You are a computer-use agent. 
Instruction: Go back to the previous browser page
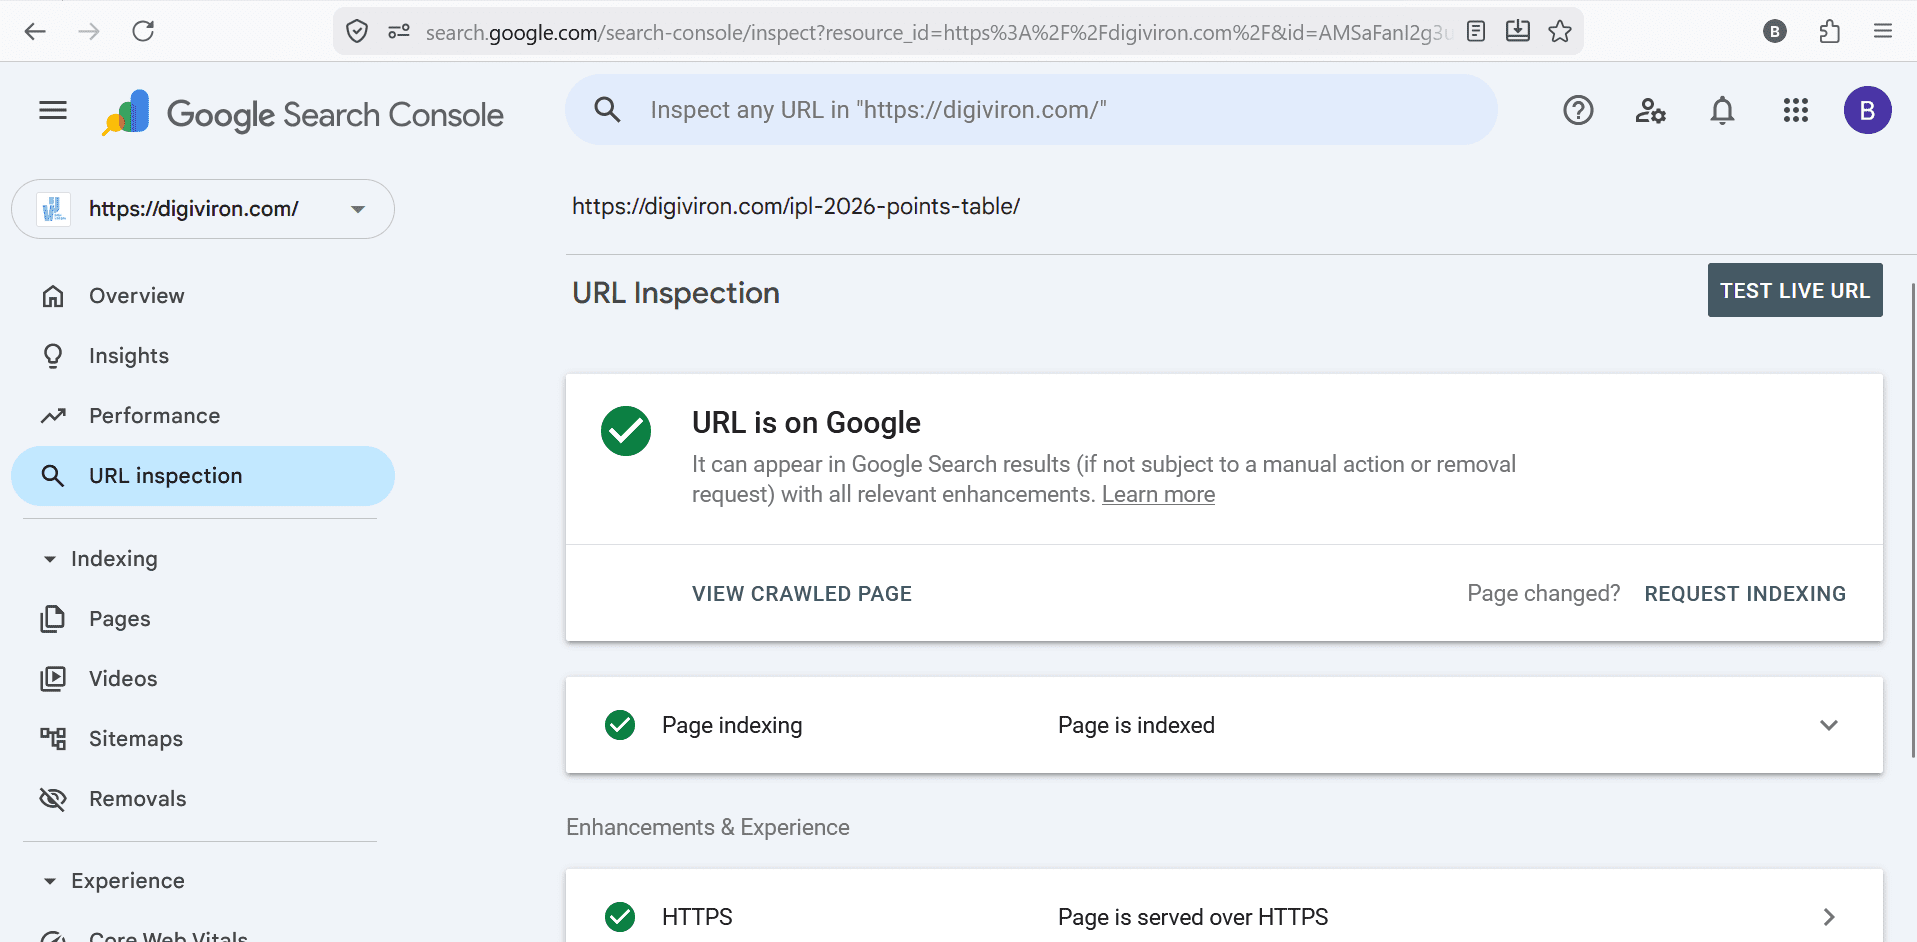click(x=35, y=31)
